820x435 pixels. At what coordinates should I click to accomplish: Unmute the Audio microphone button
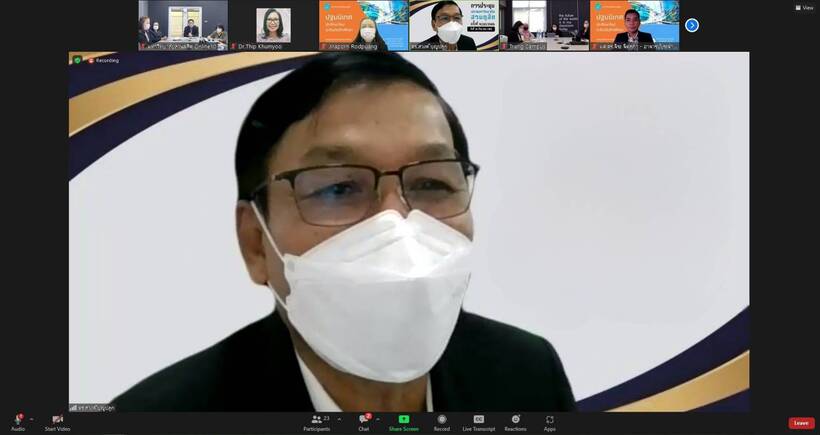(x=18, y=422)
